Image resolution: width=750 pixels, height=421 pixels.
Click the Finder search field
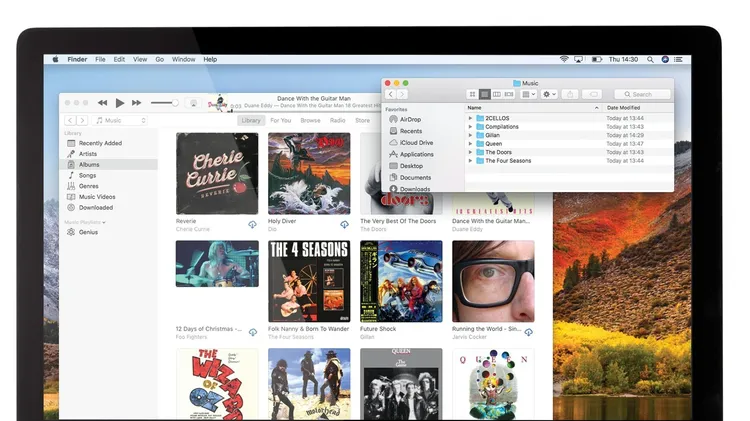[x=642, y=94]
